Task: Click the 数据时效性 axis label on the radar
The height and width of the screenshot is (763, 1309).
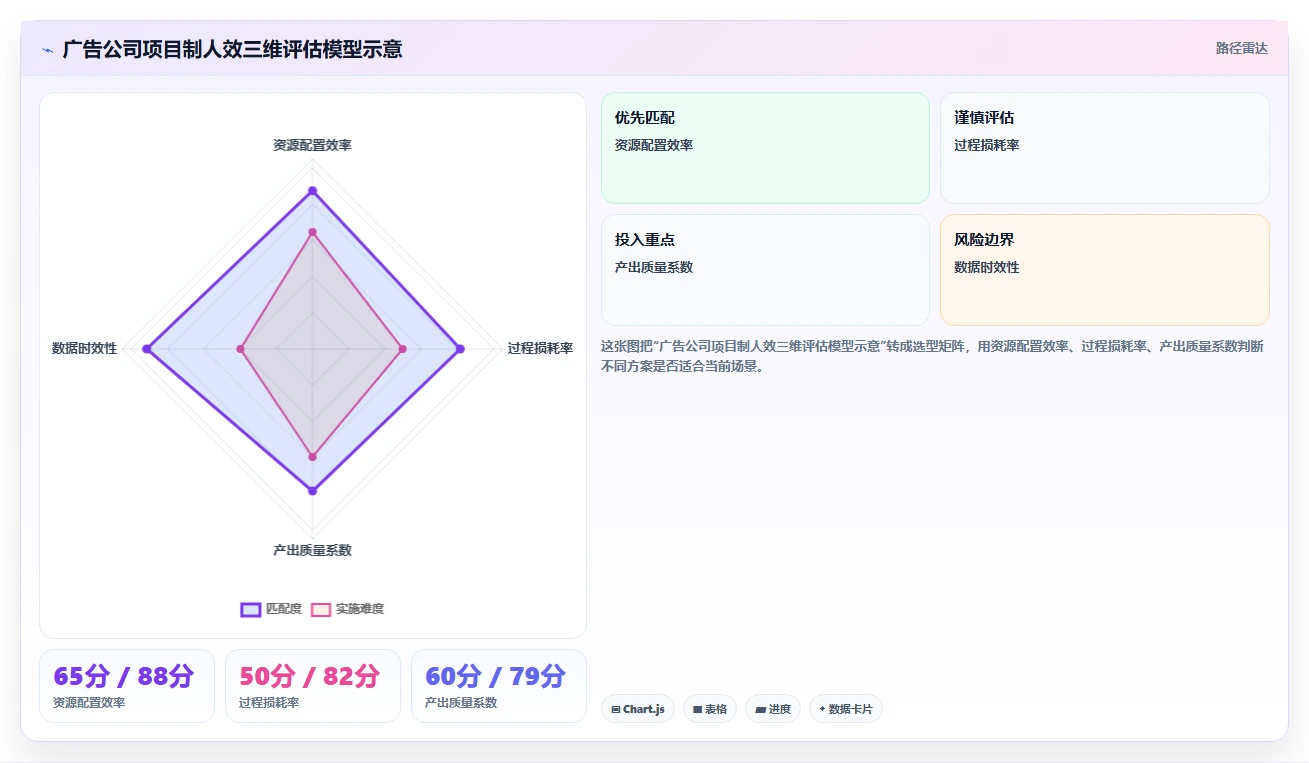Action: coord(84,348)
